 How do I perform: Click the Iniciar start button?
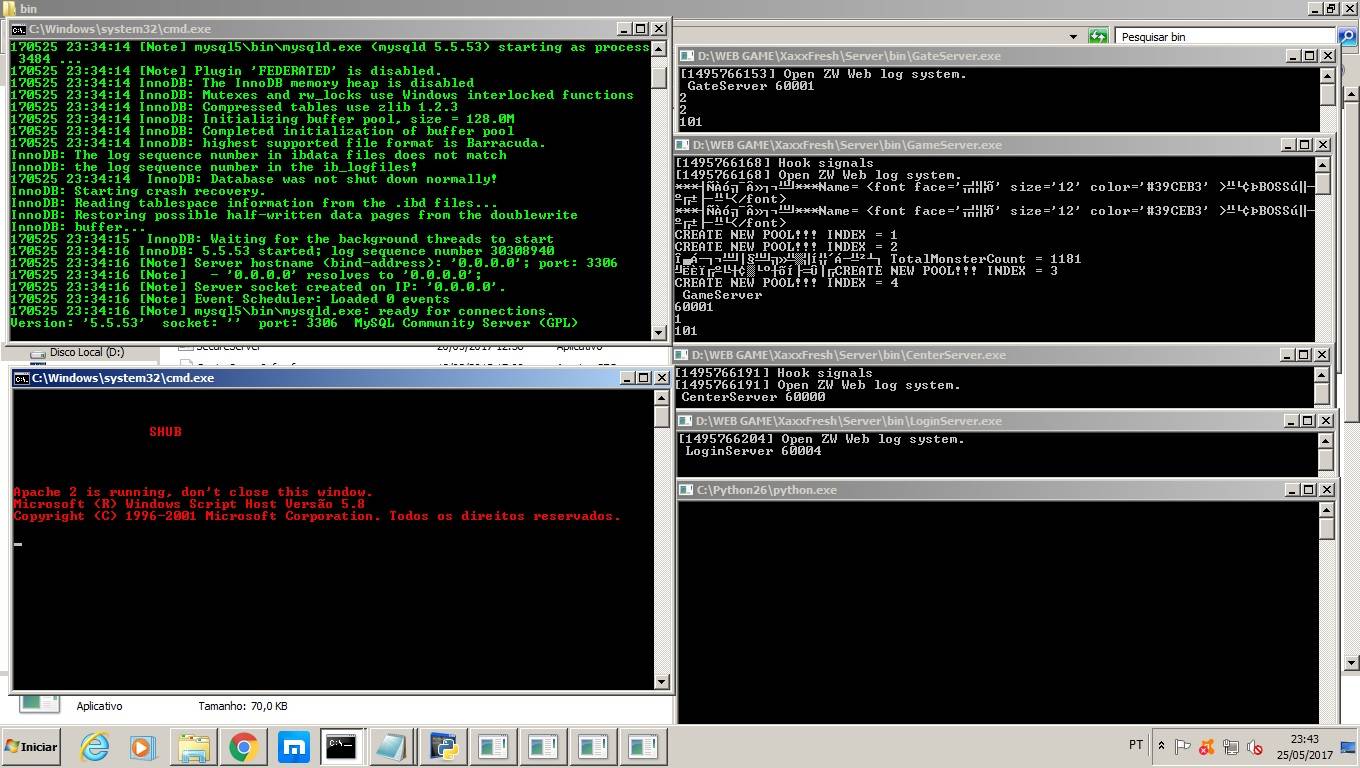click(31, 746)
